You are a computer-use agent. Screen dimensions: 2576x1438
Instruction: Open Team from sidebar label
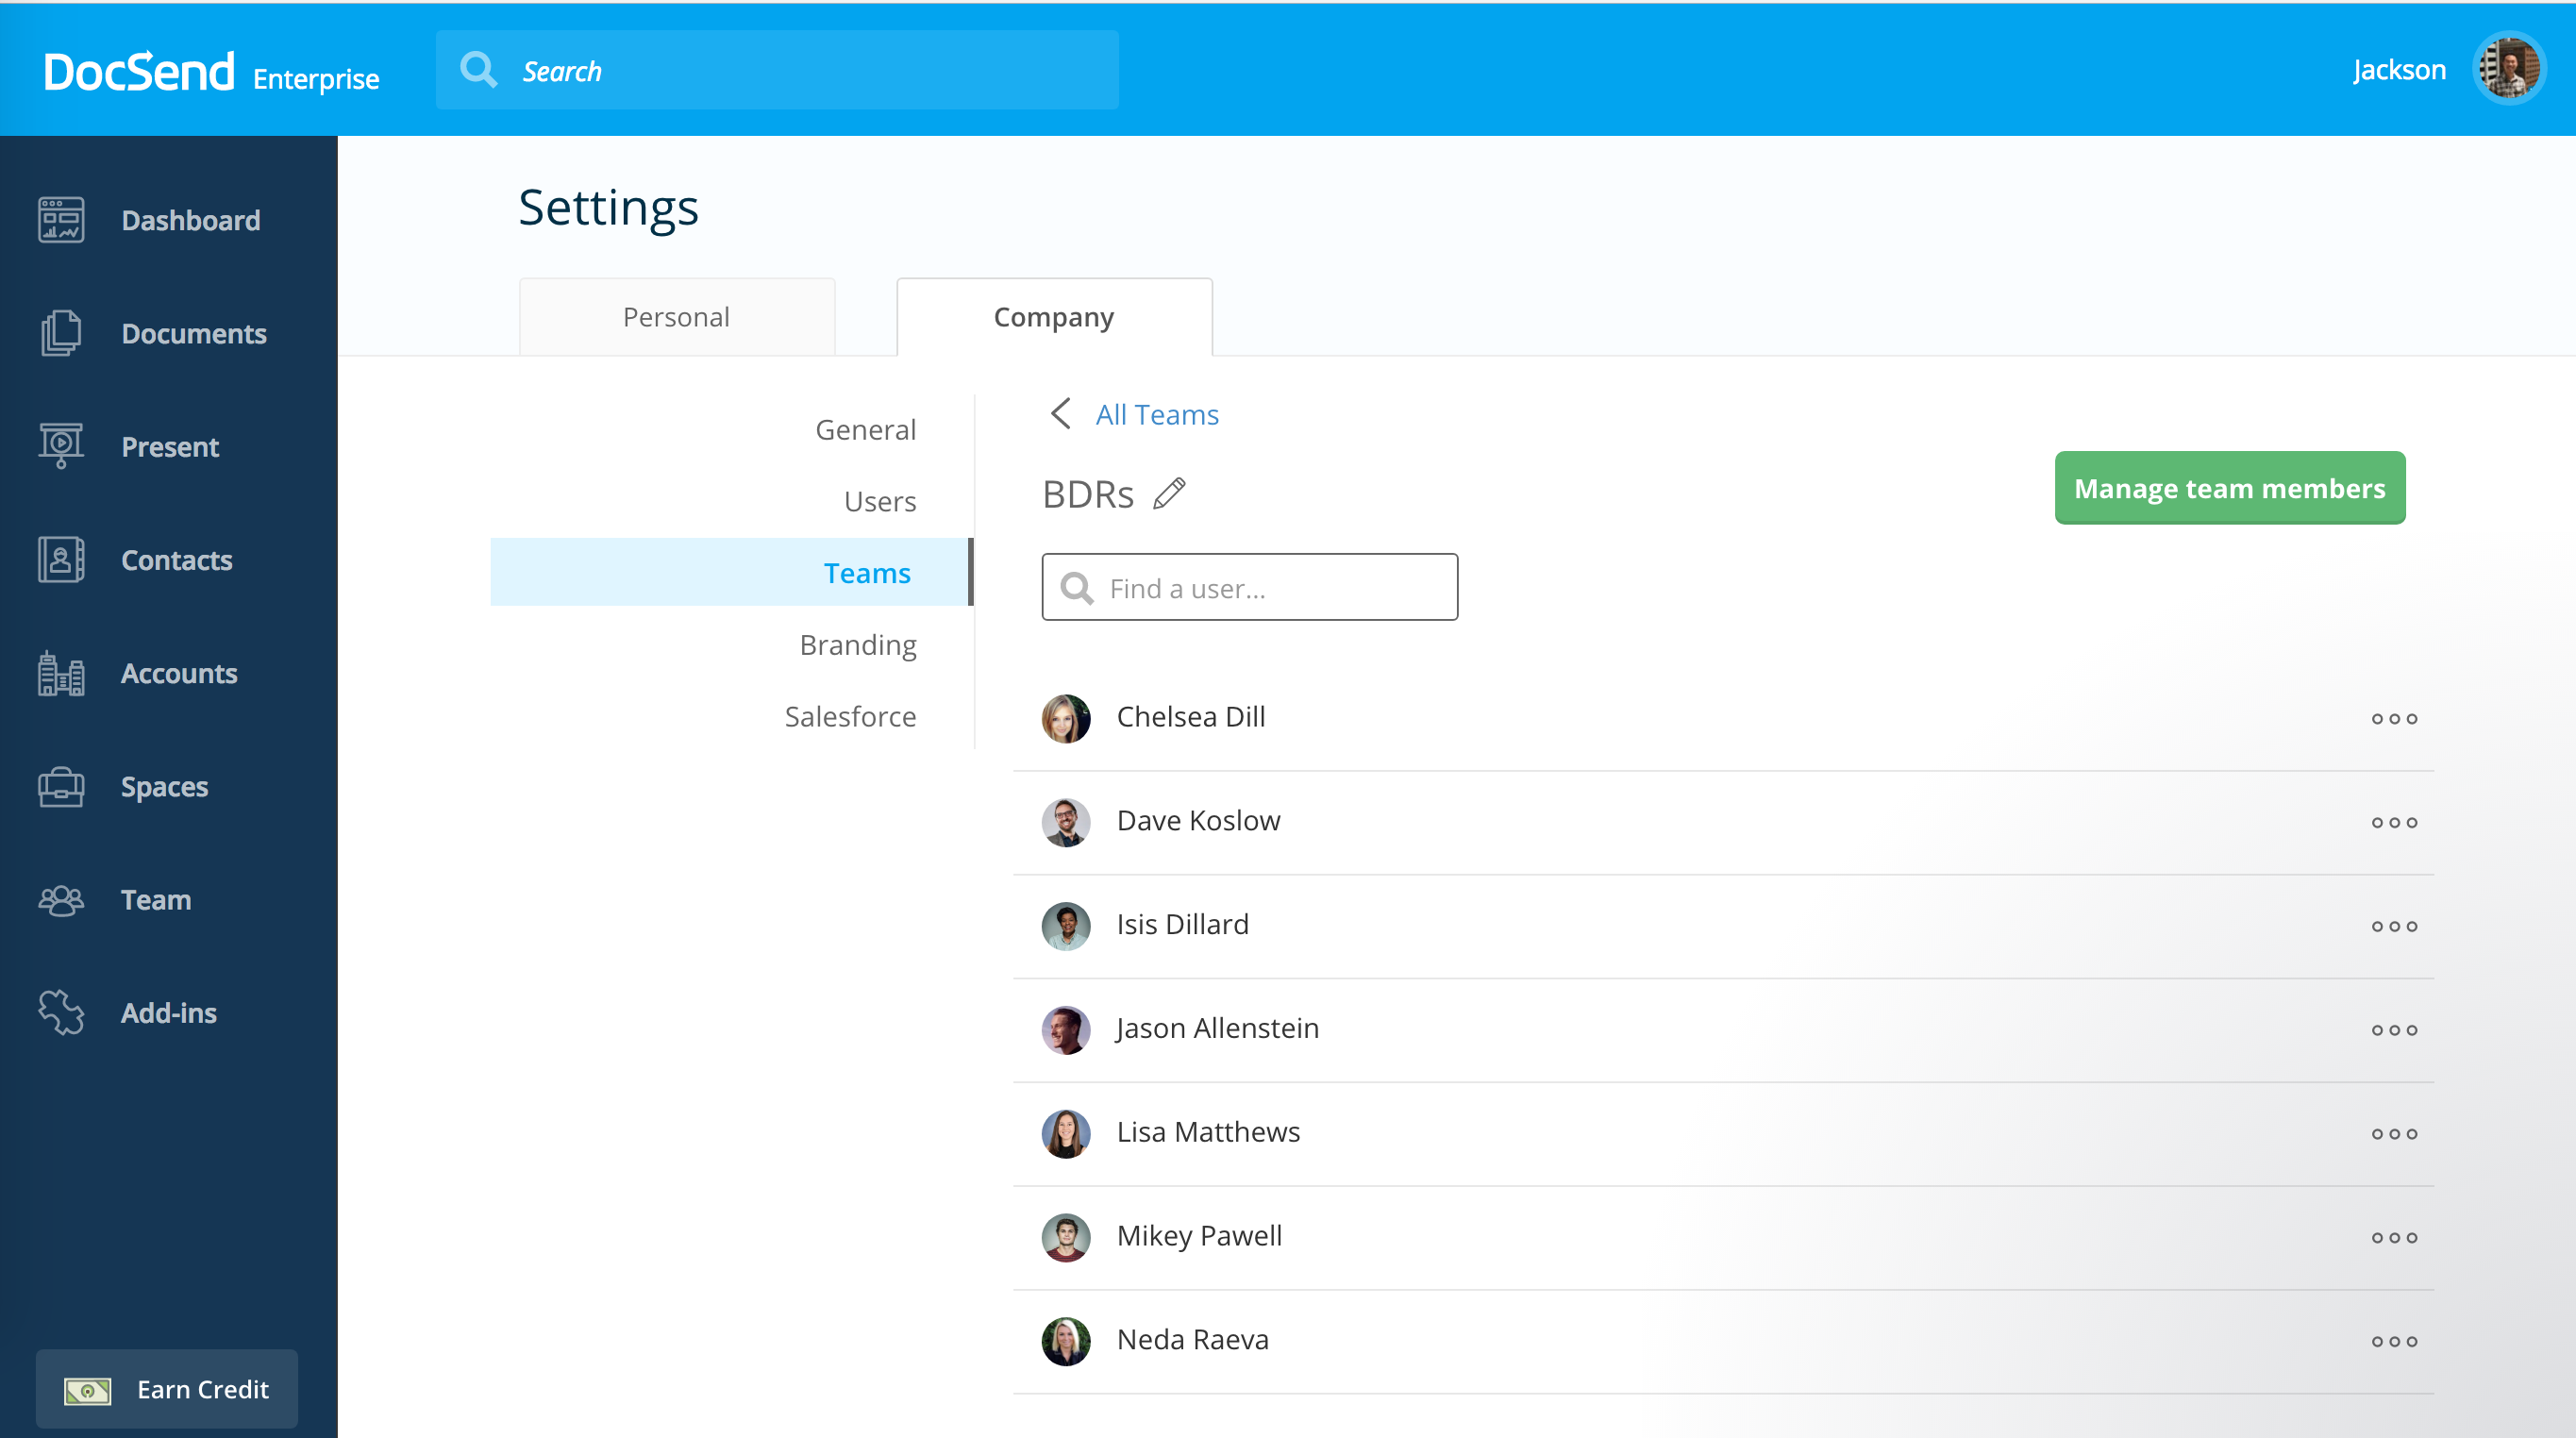(x=156, y=900)
